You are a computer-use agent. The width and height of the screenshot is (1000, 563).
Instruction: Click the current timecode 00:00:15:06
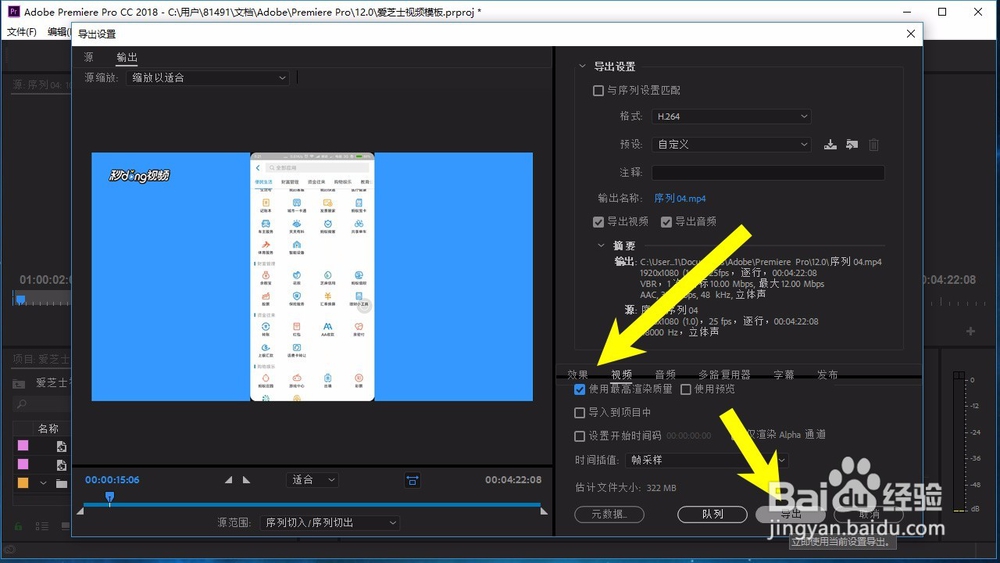112,480
